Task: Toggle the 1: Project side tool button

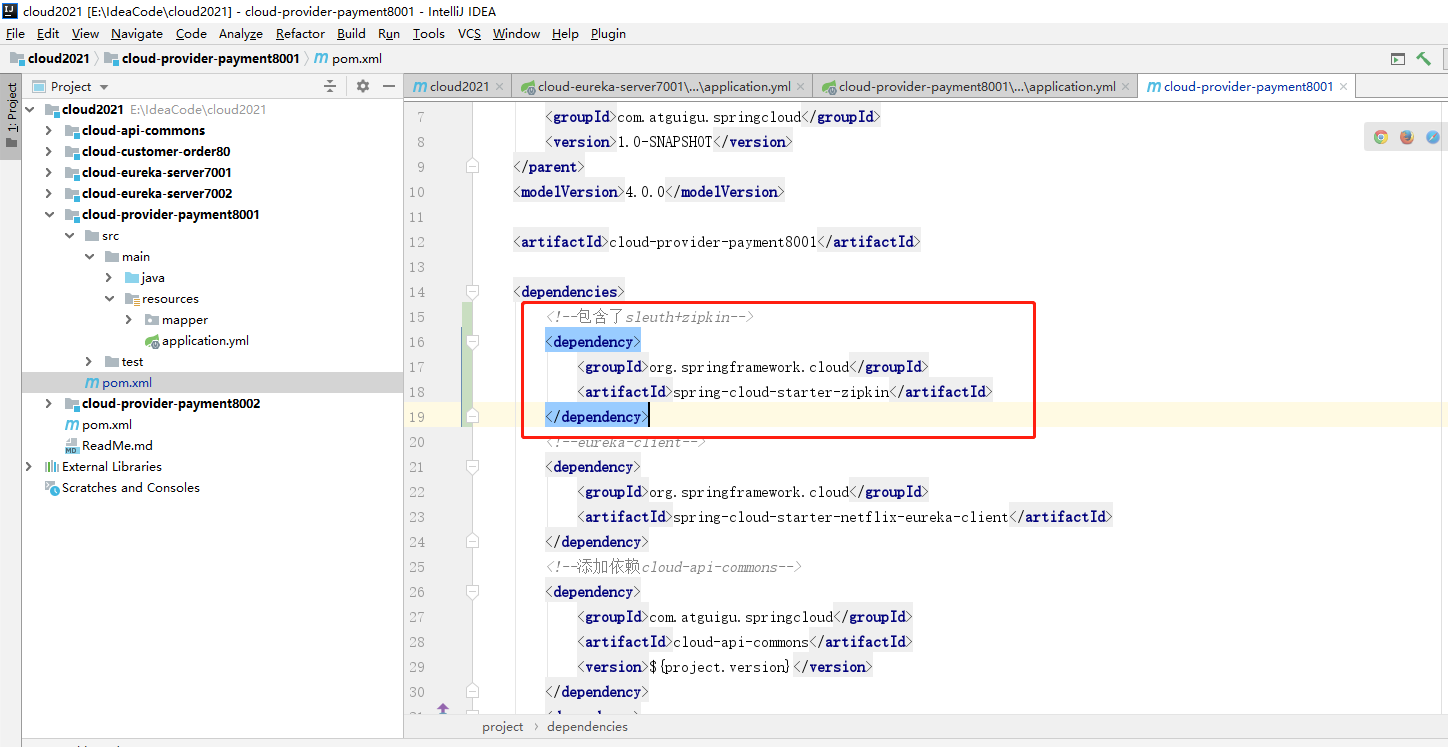Action: click(11, 115)
